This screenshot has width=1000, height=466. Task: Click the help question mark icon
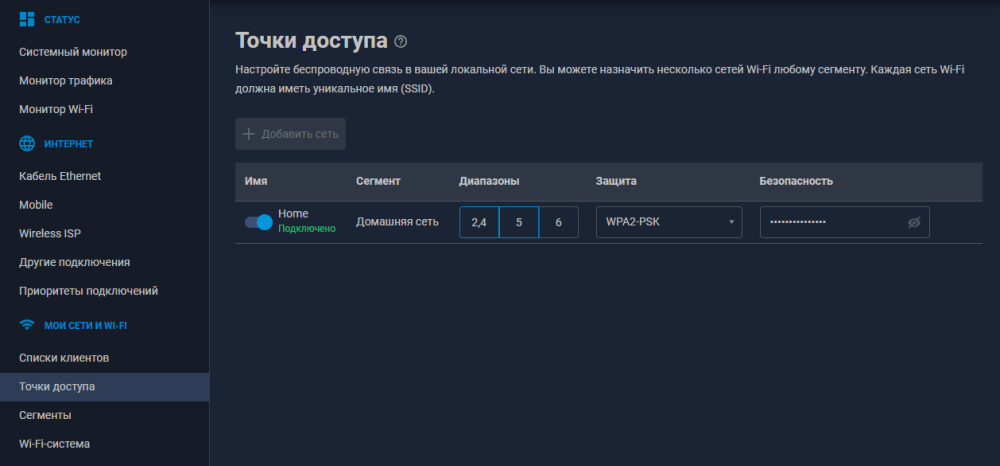point(401,42)
